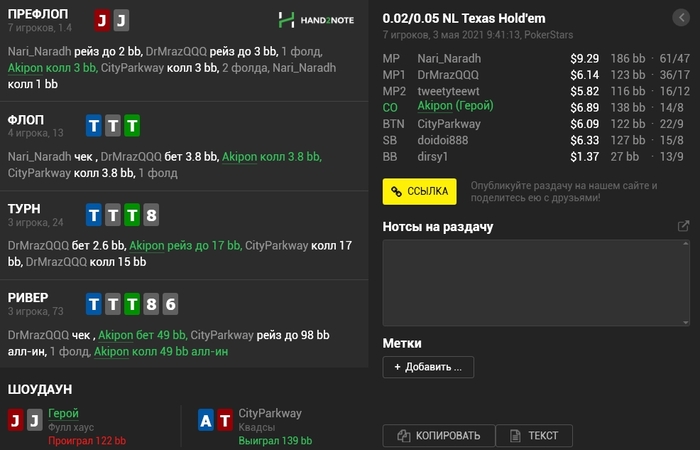The width and height of the screenshot is (700, 450).
Task: Click CityParkway name in showdown section
Action: coord(270,413)
